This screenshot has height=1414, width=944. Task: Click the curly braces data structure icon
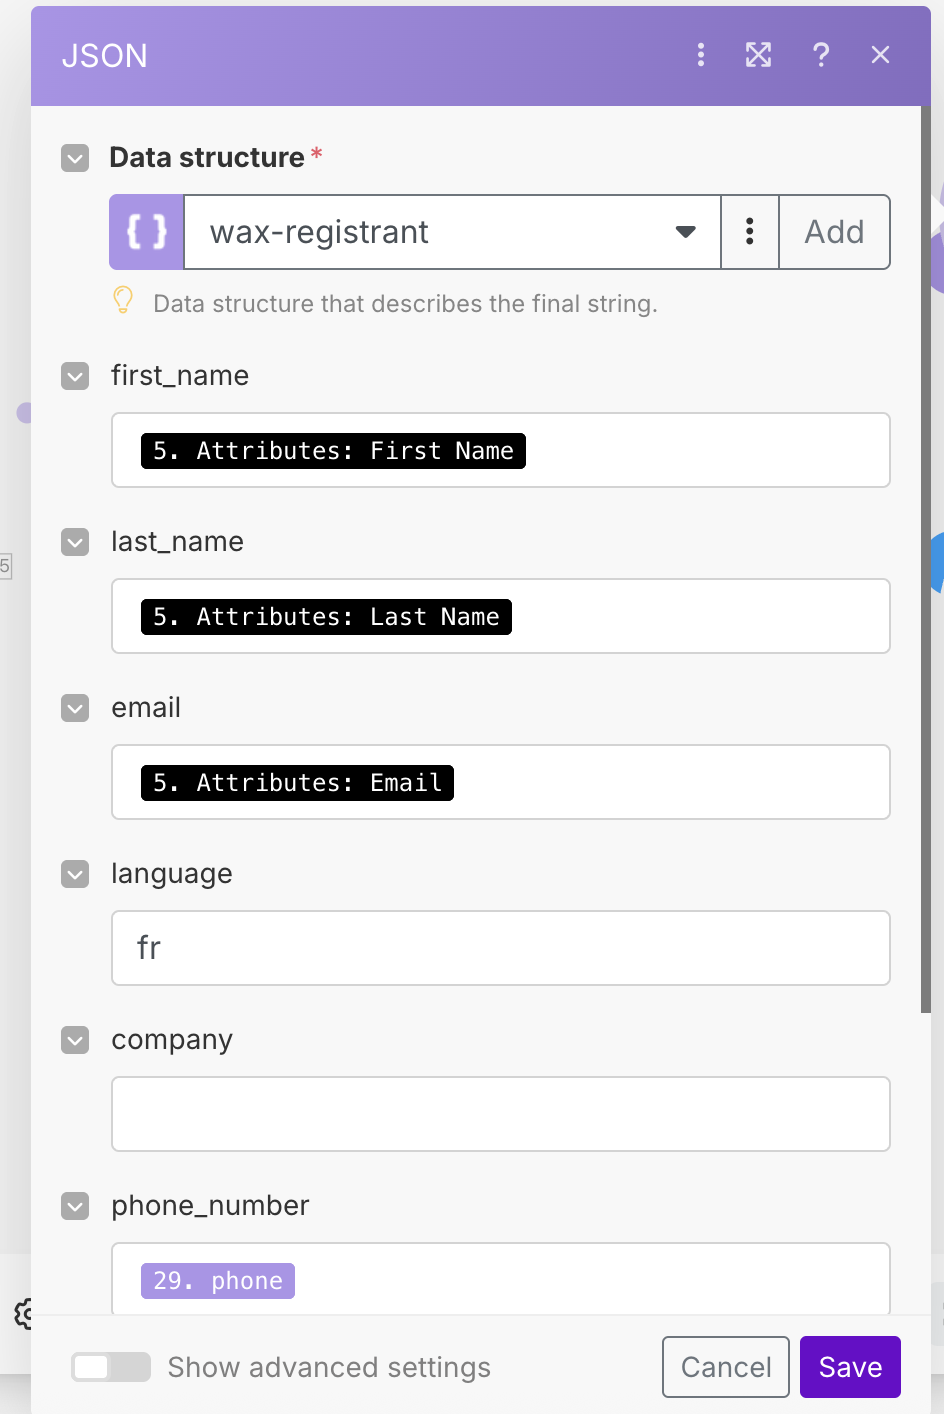147,232
